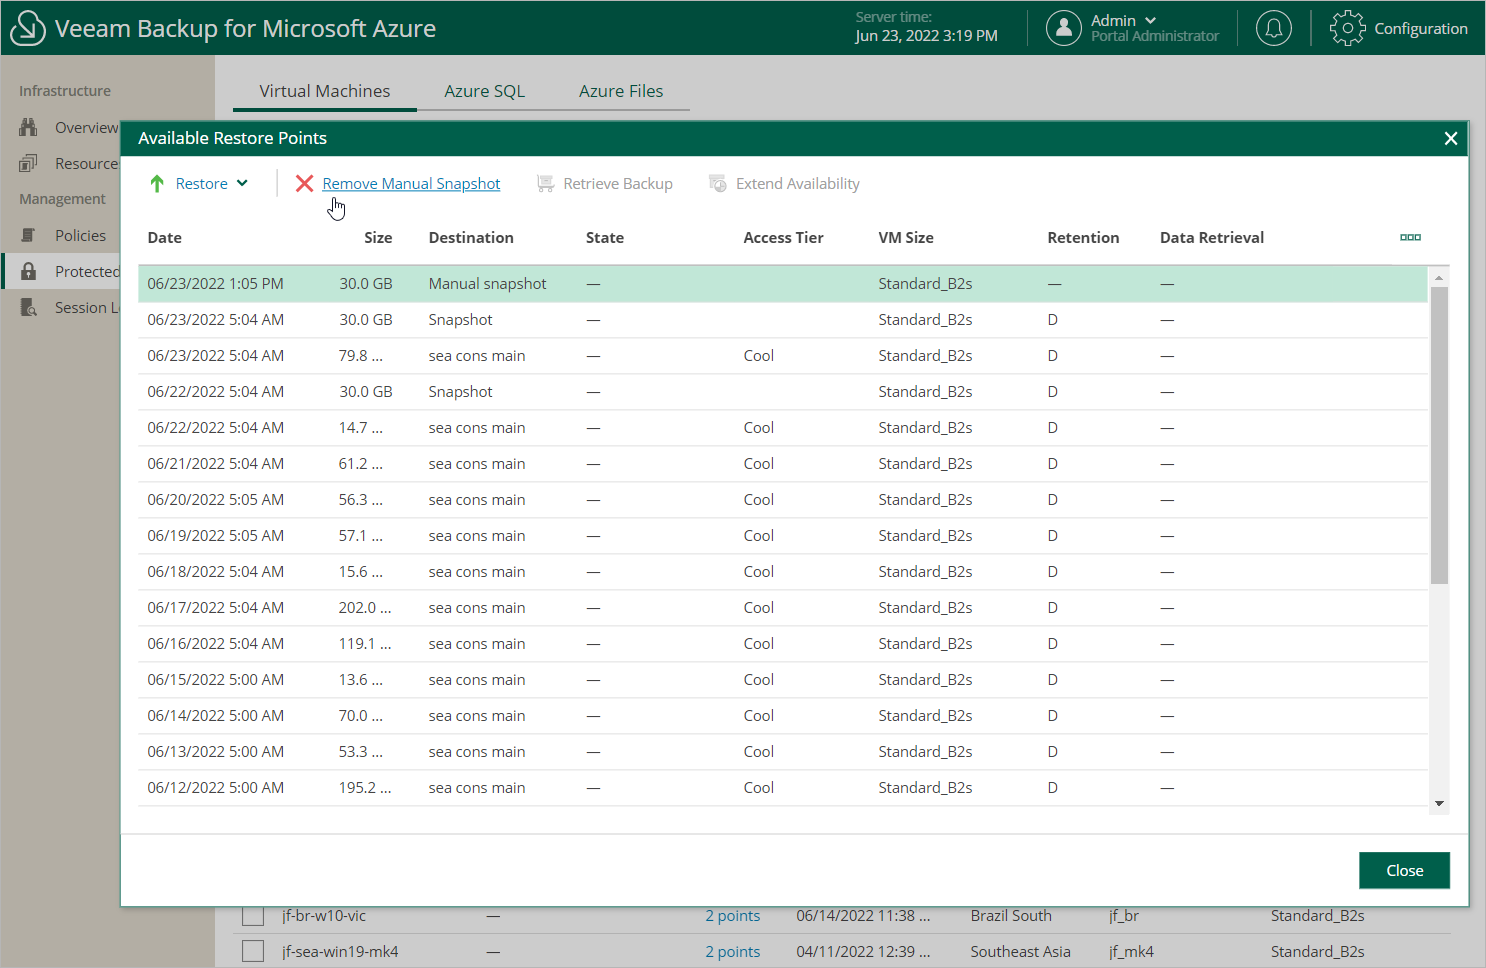Viewport: 1486px width, 968px height.
Task: Click Southeast Asia region cell
Action: point(1020,952)
